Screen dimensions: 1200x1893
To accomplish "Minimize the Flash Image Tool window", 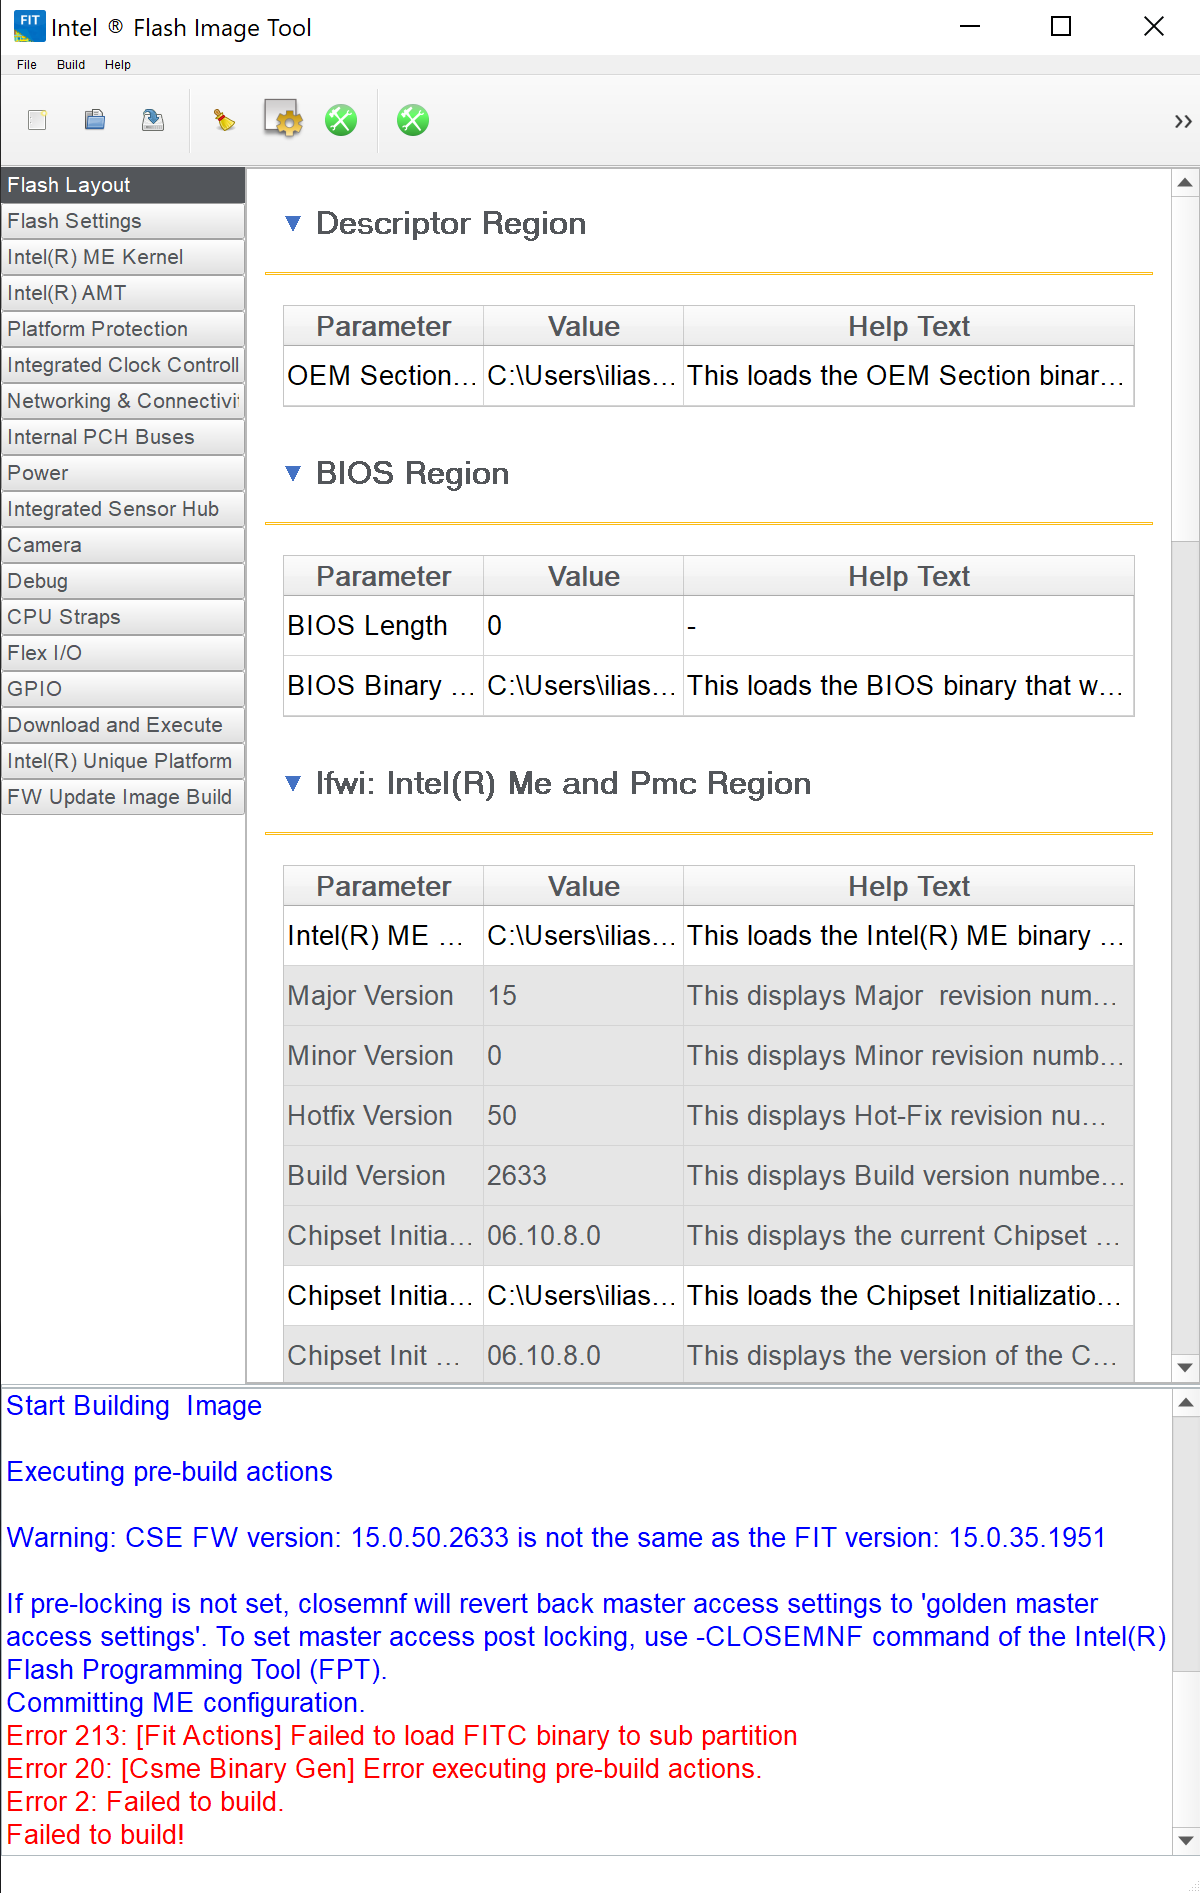I will (969, 27).
